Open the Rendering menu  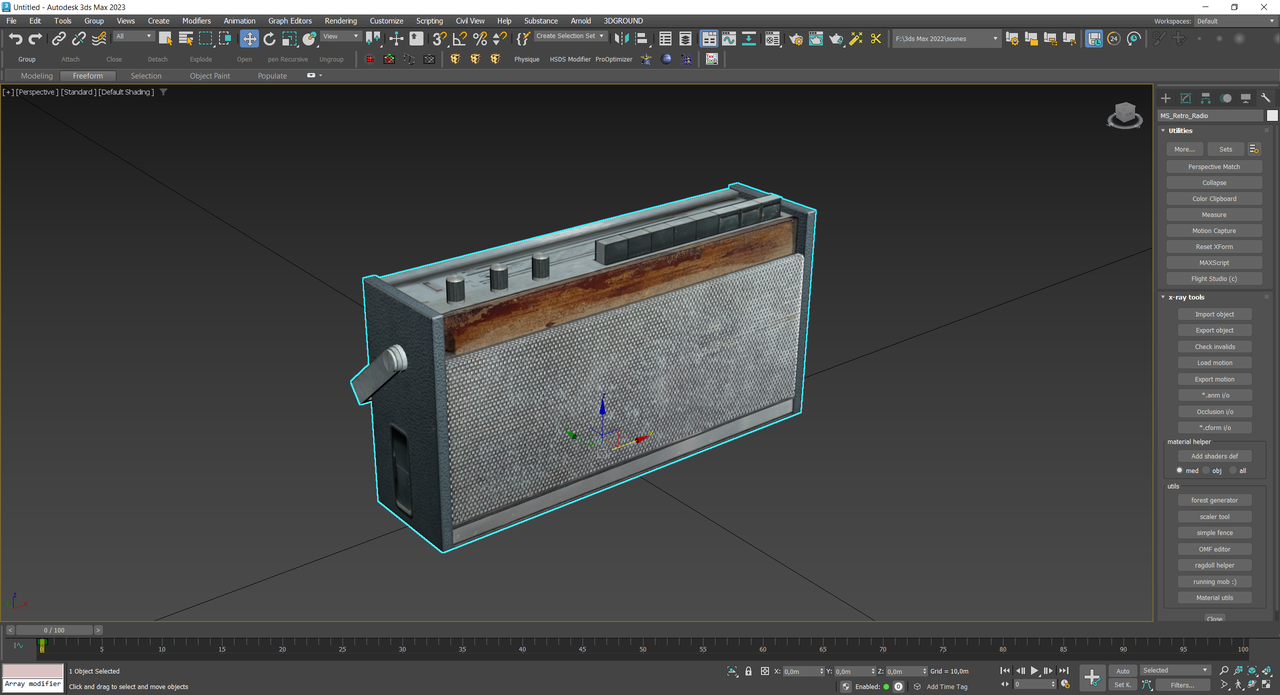340,20
